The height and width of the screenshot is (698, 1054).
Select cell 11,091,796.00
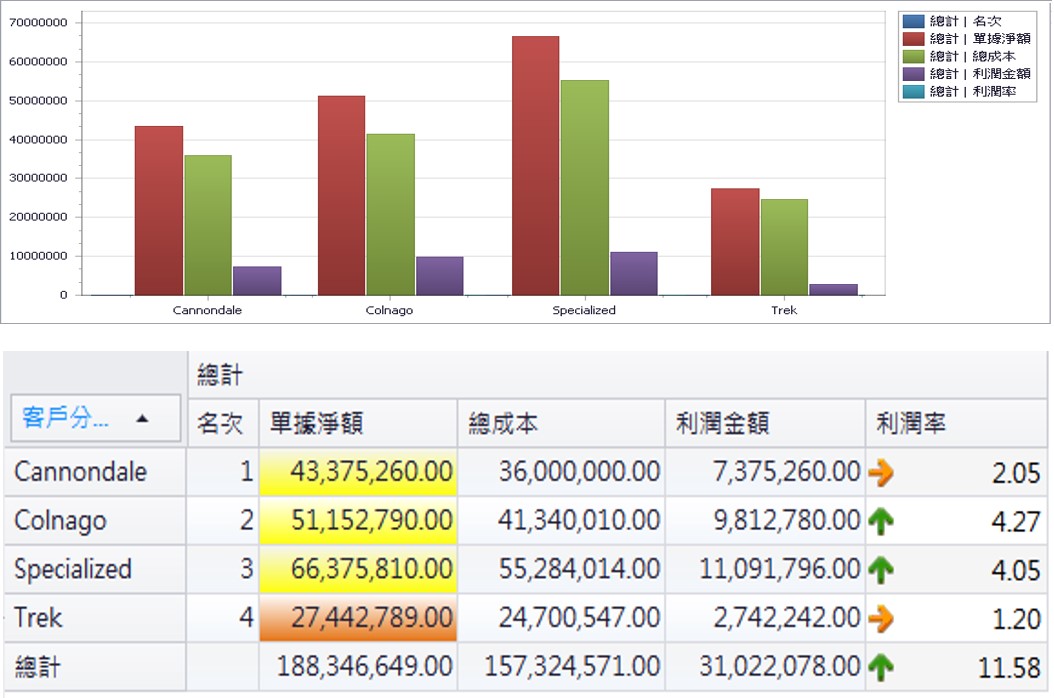click(x=765, y=570)
